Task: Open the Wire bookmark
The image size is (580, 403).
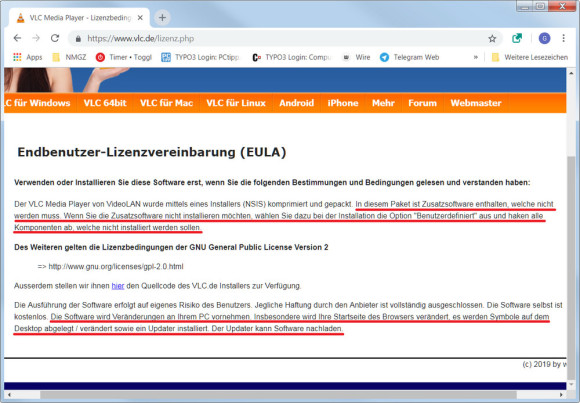Action: (x=357, y=57)
